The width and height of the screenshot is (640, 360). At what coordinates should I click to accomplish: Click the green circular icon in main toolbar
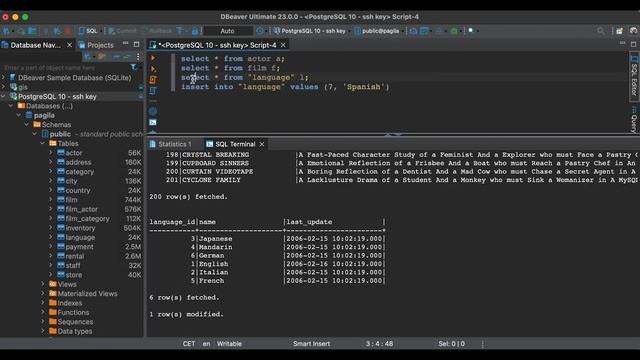tap(454, 31)
